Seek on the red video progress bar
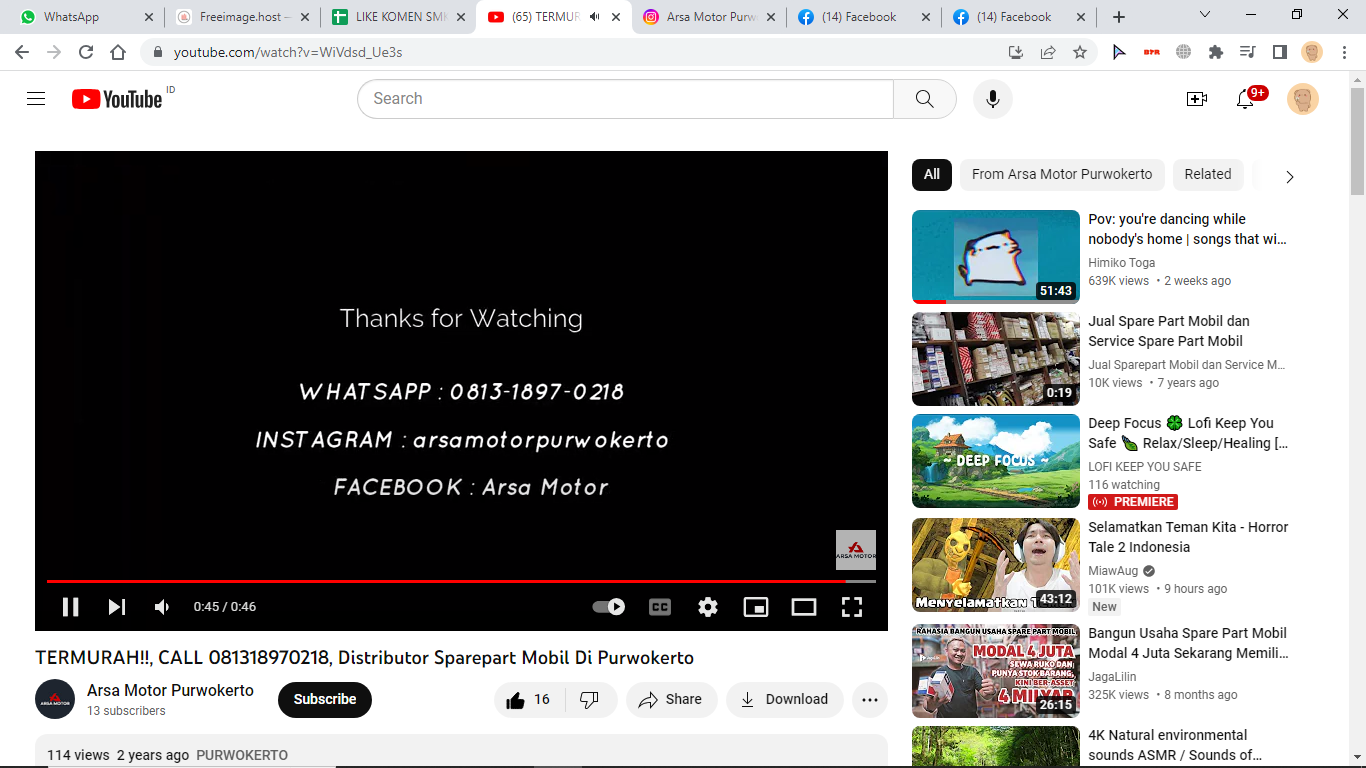 [x=461, y=581]
